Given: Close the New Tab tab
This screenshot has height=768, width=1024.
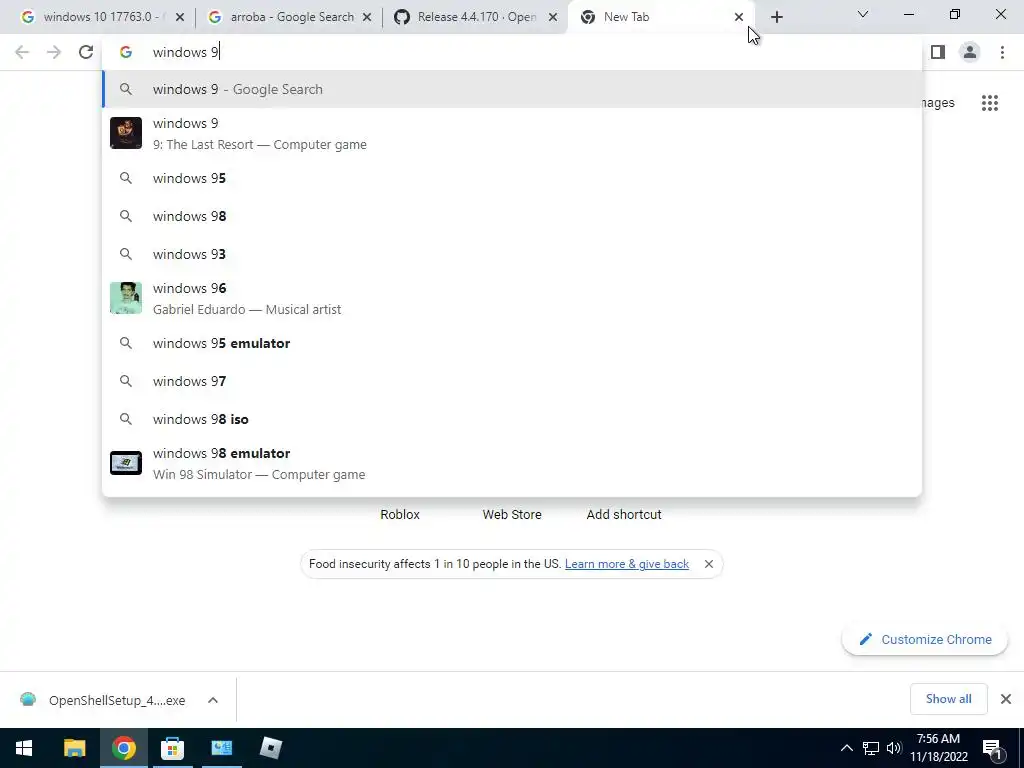Looking at the screenshot, I should pos(739,17).
